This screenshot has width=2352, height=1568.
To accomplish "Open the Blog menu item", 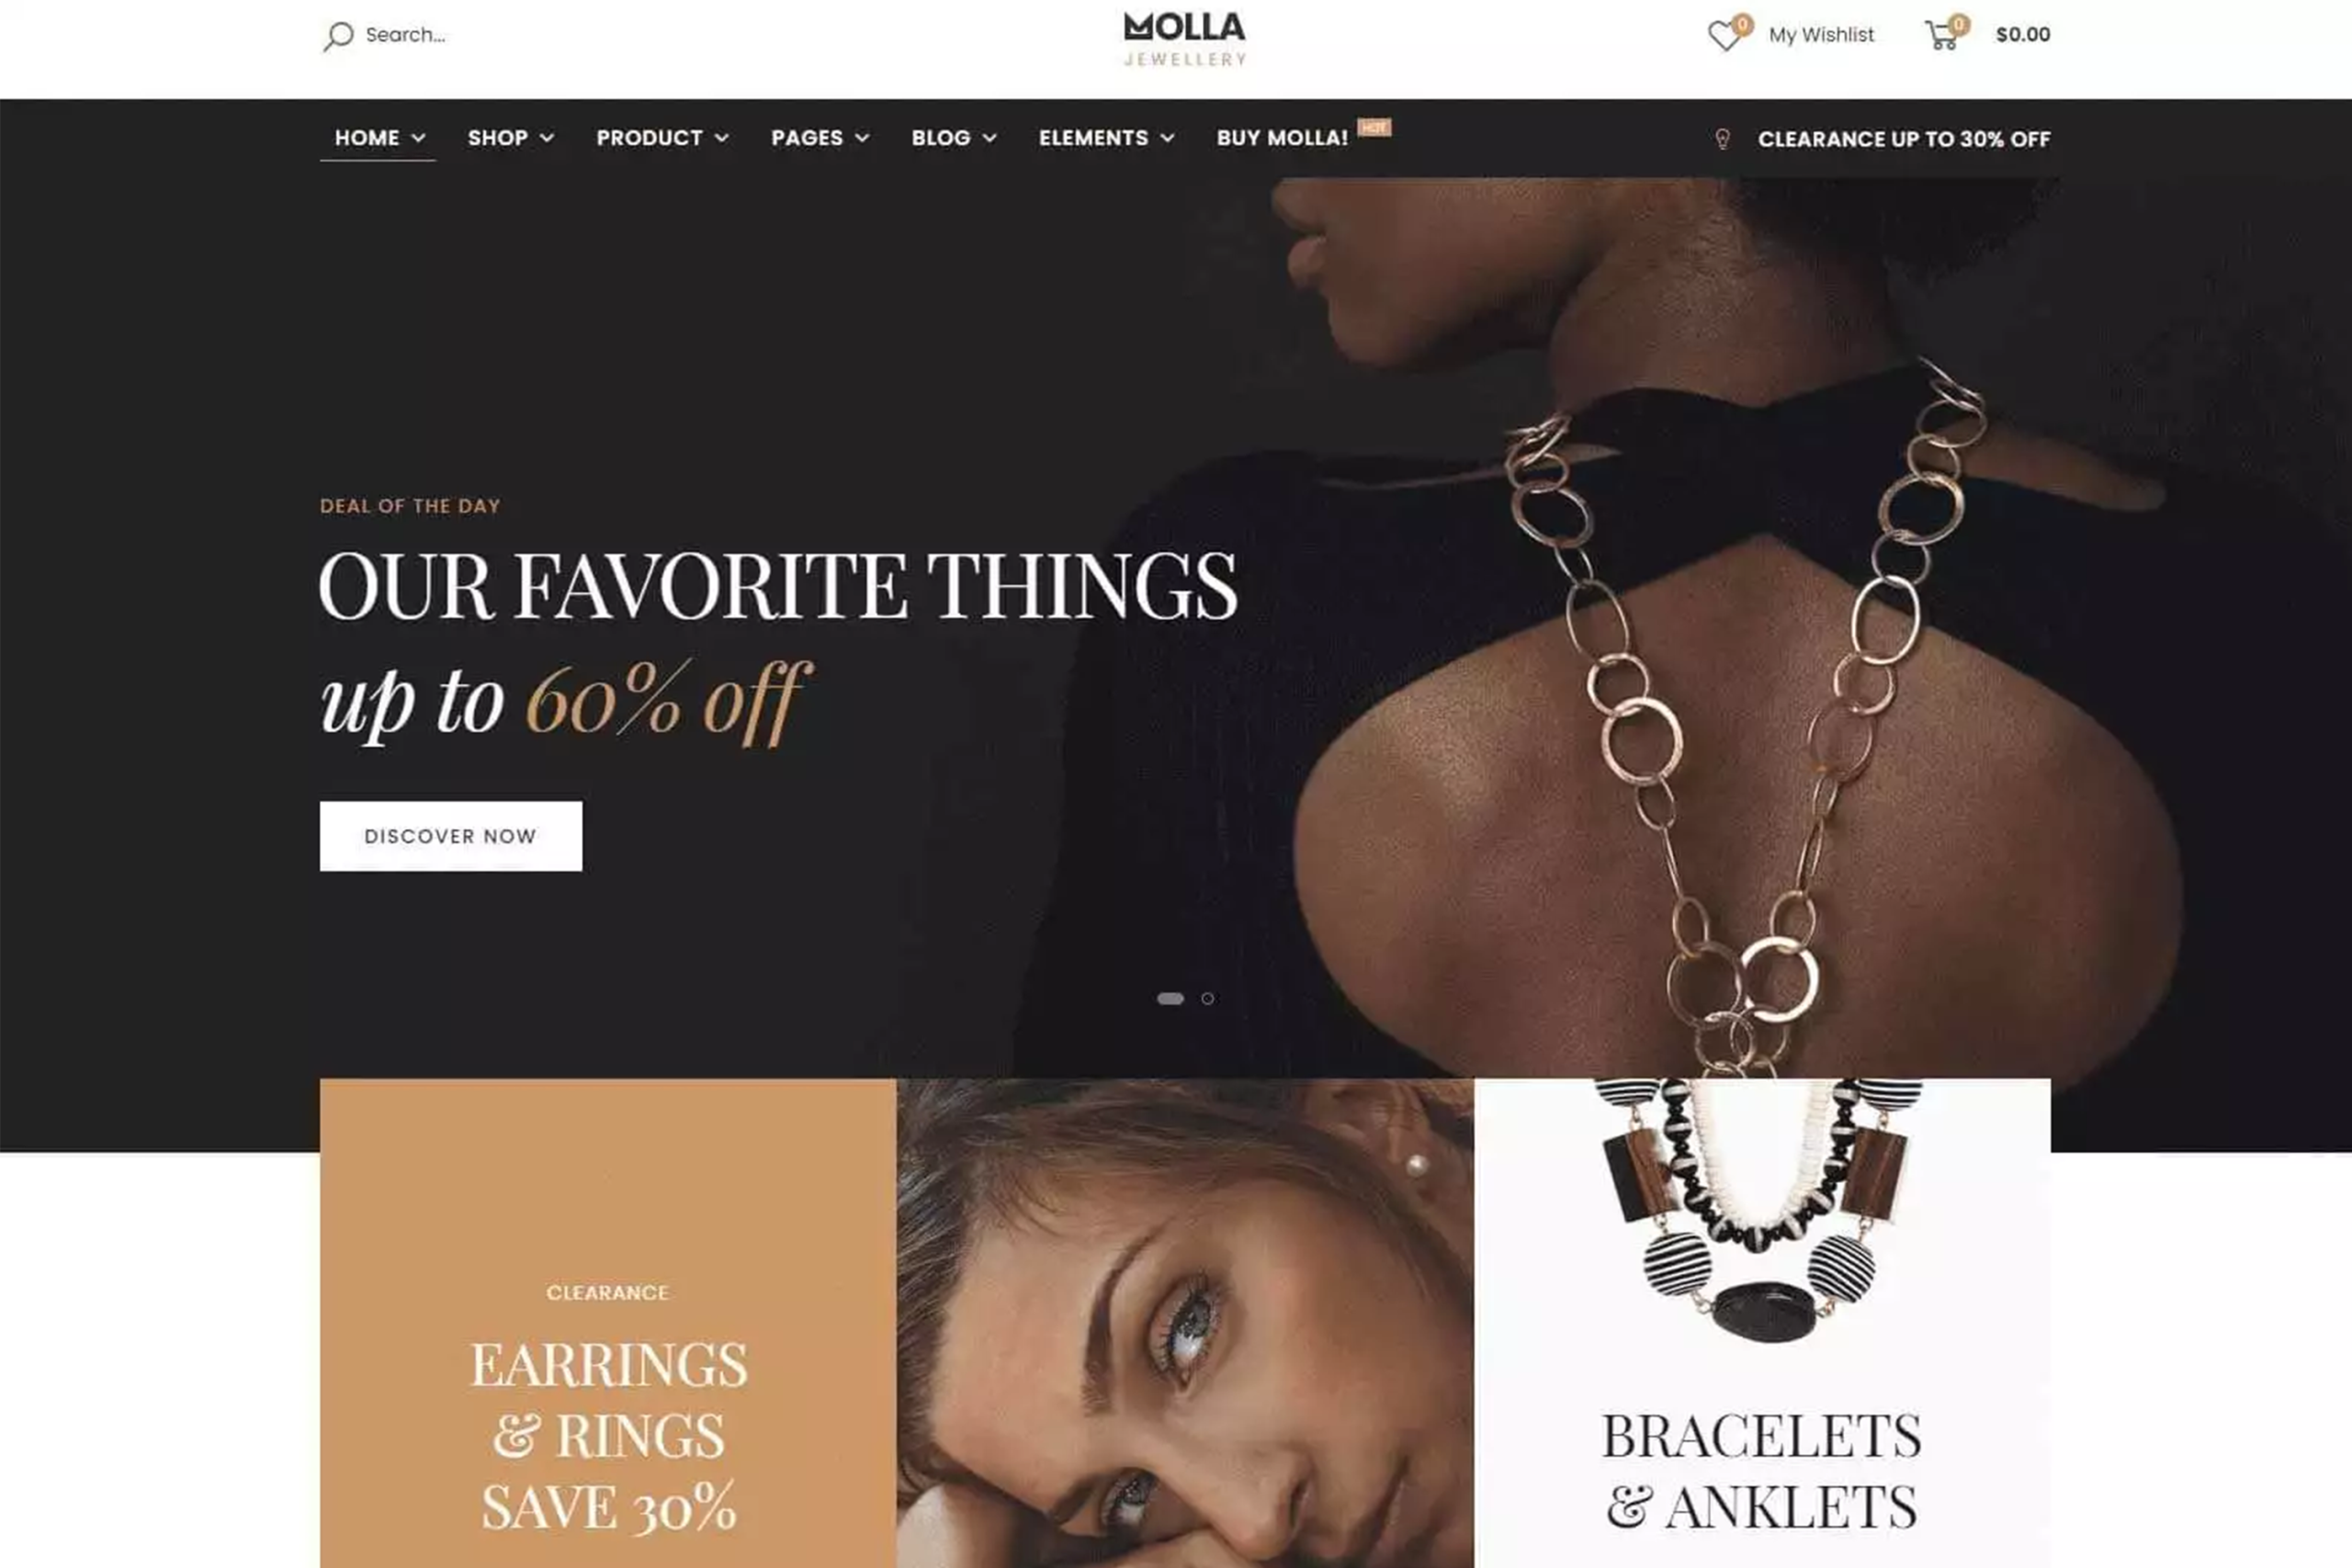I will tap(954, 138).
